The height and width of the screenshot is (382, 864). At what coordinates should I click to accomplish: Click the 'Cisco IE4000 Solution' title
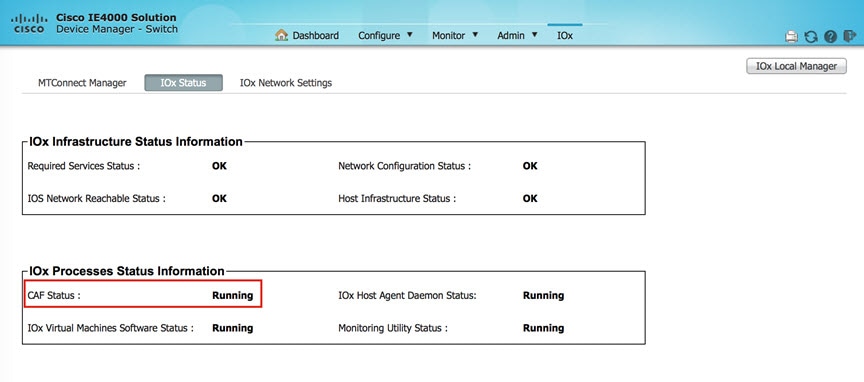tap(116, 18)
